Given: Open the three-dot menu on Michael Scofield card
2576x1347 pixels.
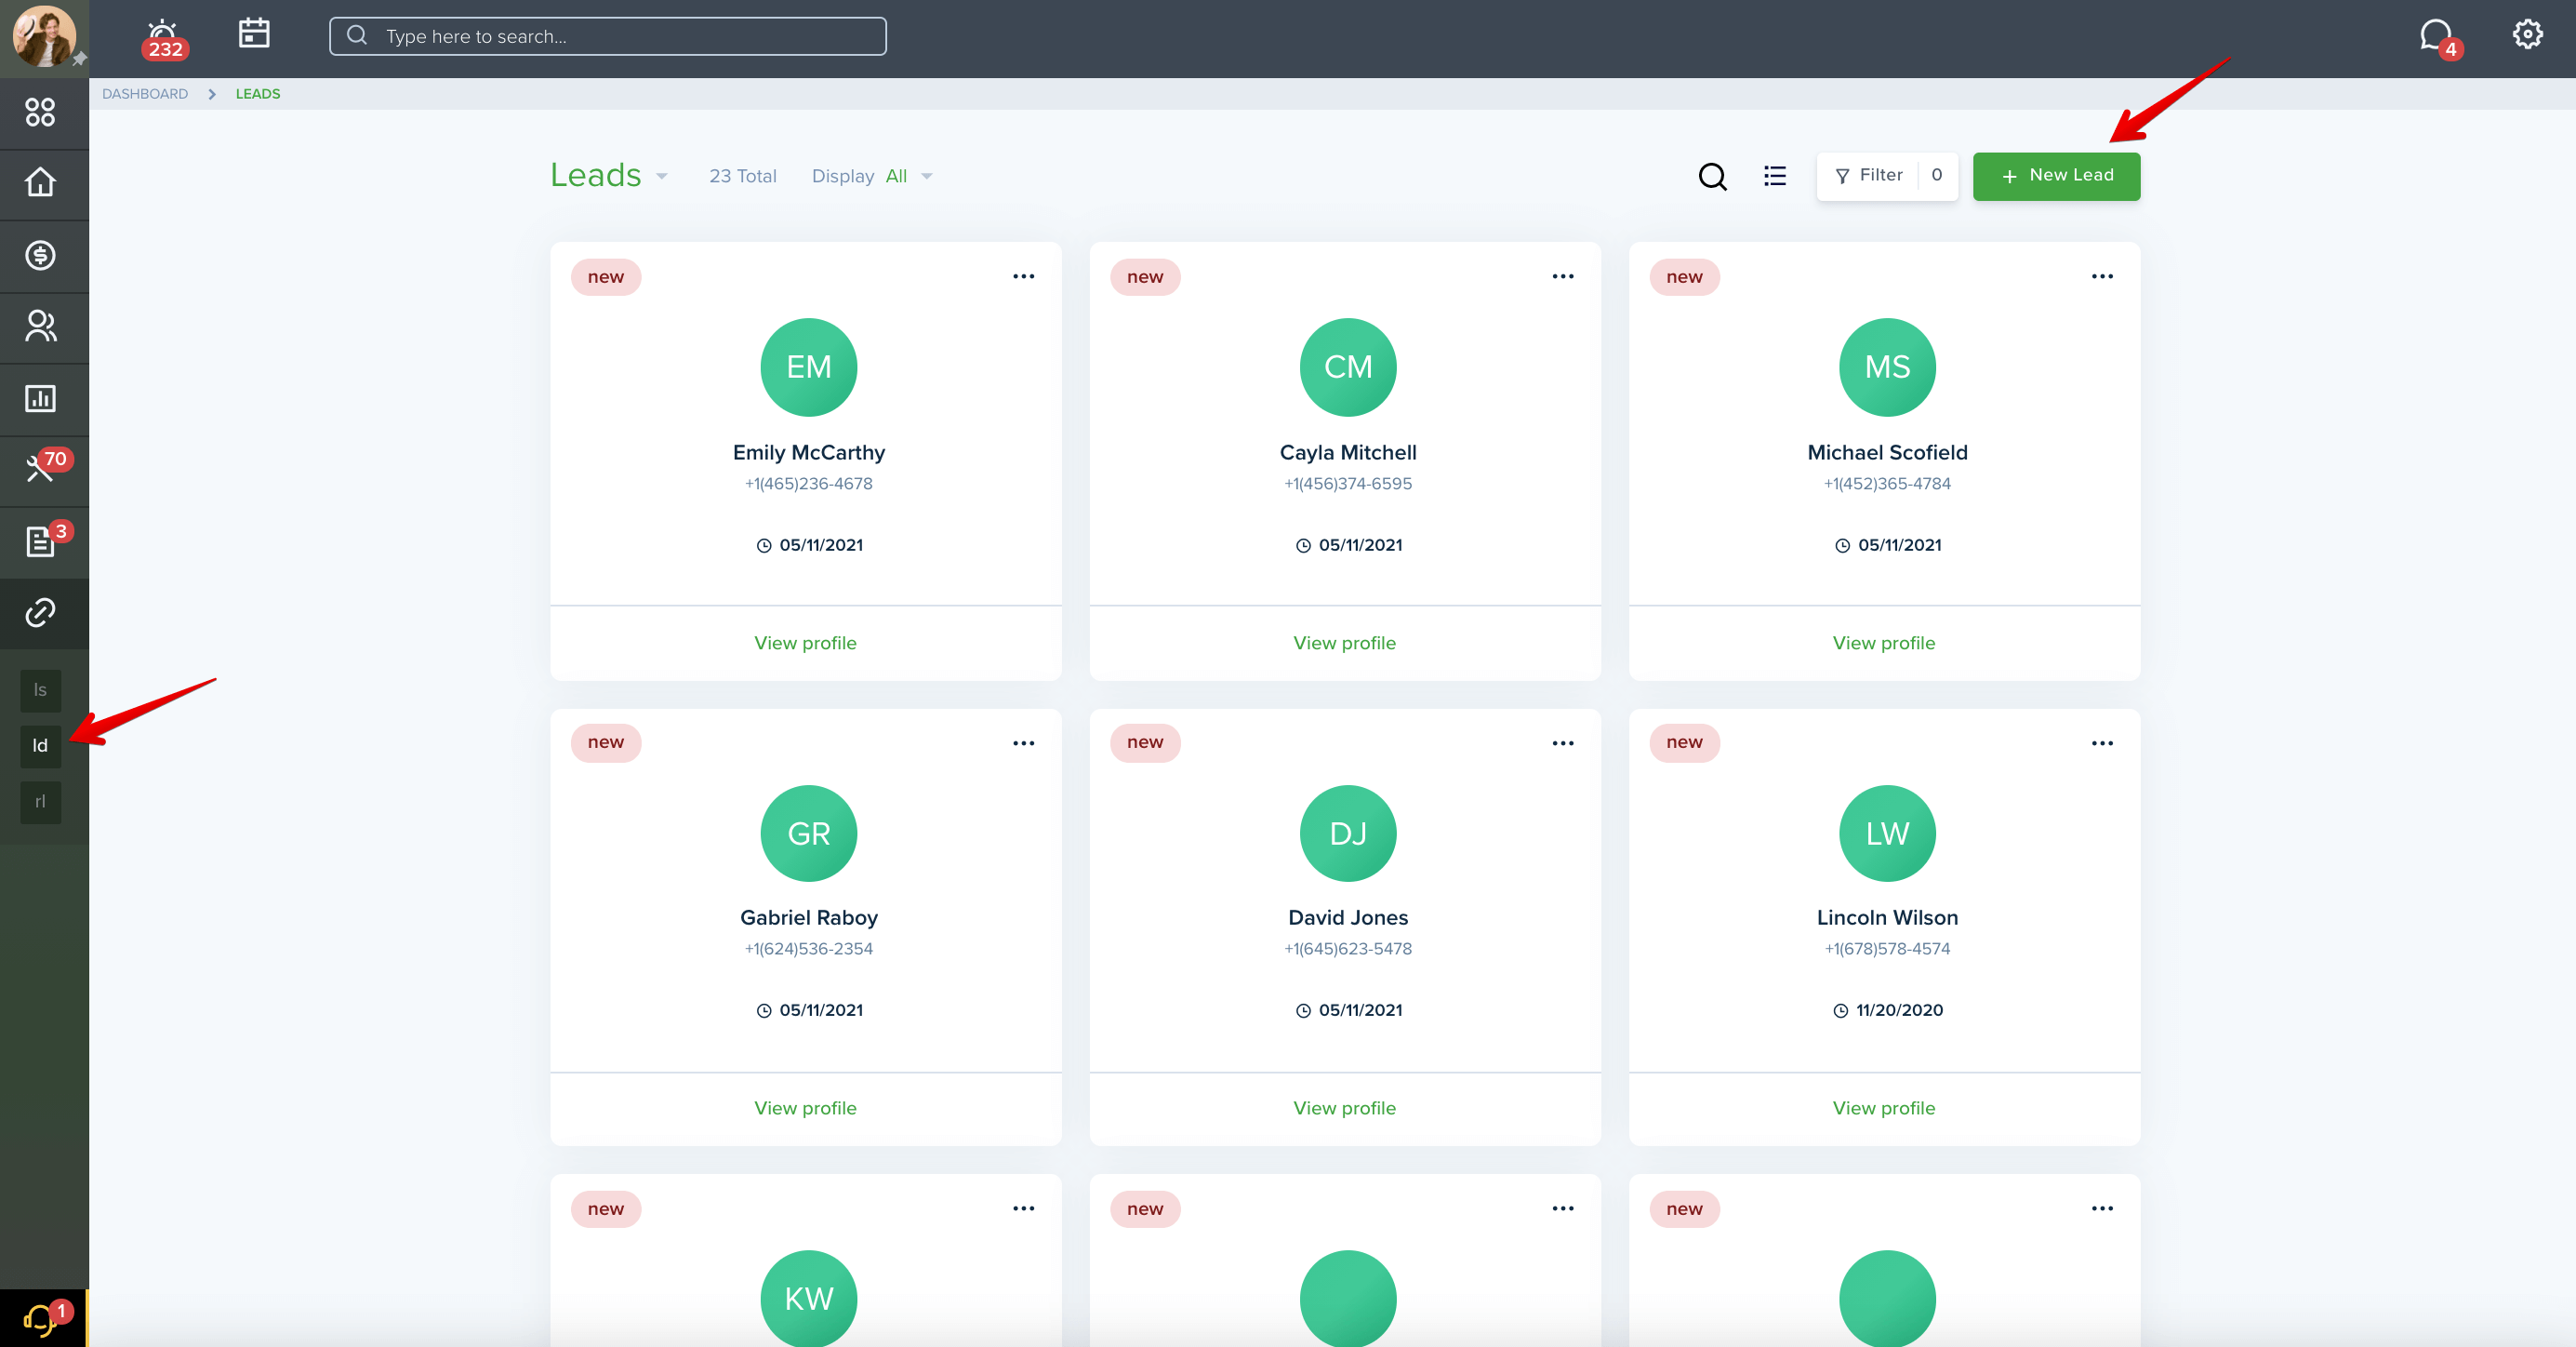Looking at the screenshot, I should point(2102,276).
